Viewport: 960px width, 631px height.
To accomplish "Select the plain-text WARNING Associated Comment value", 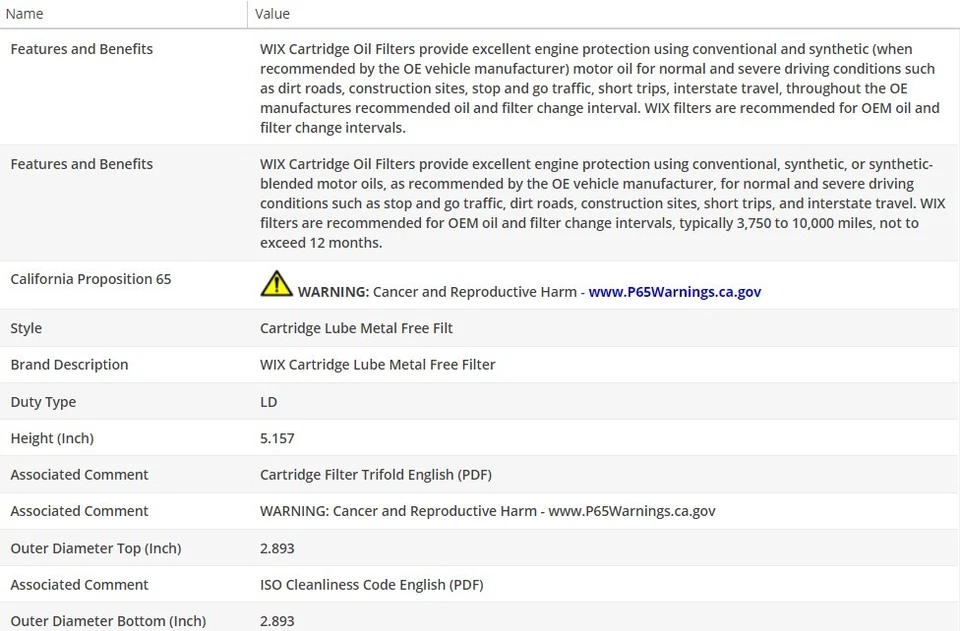I will coord(488,511).
